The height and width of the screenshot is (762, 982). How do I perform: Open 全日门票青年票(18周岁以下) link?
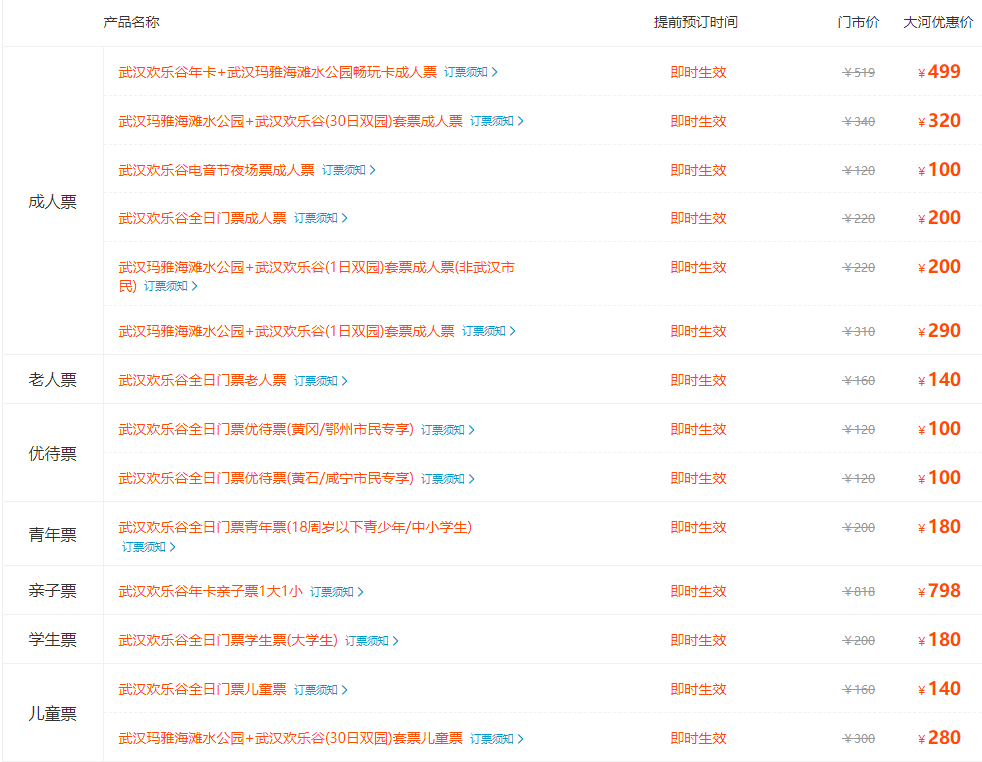[295, 527]
